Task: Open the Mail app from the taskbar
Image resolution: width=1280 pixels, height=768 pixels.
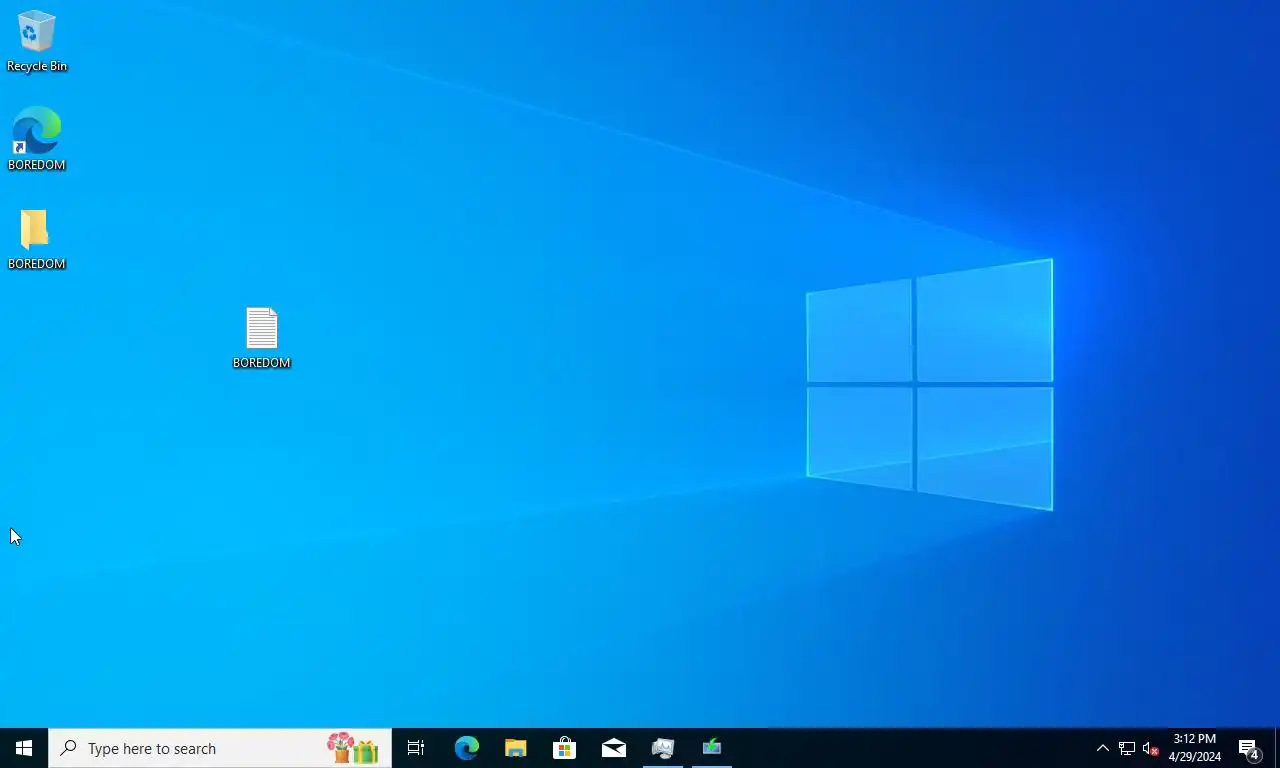Action: [x=614, y=748]
